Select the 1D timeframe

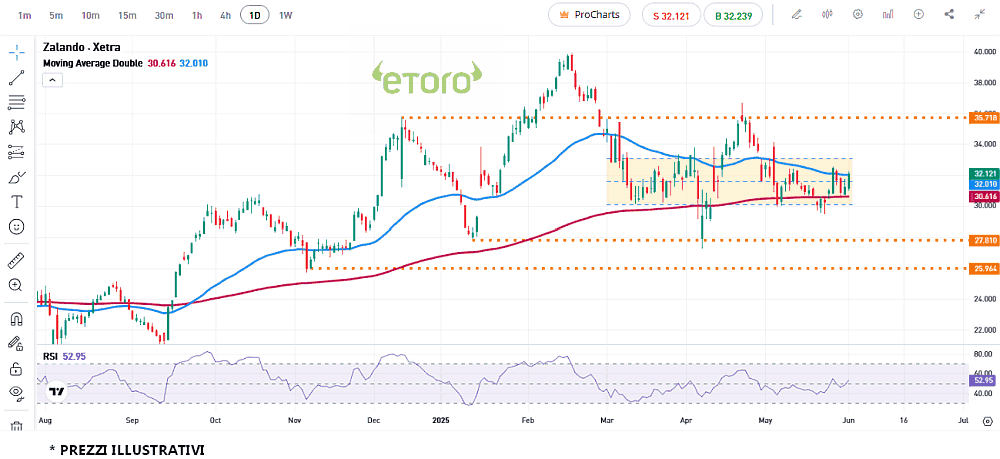tap(254, 15)
